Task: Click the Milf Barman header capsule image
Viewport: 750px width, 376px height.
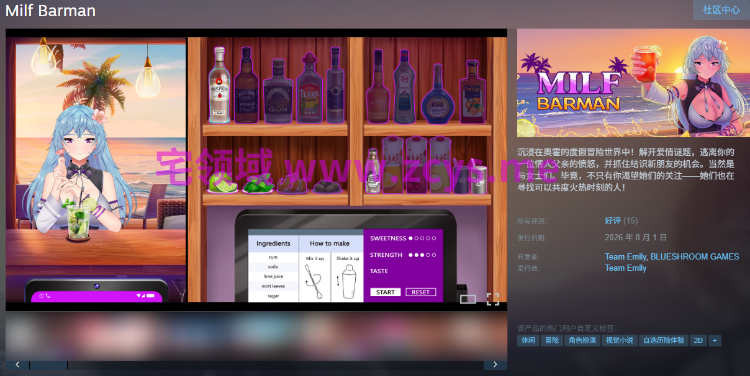Action: (633, 83)
